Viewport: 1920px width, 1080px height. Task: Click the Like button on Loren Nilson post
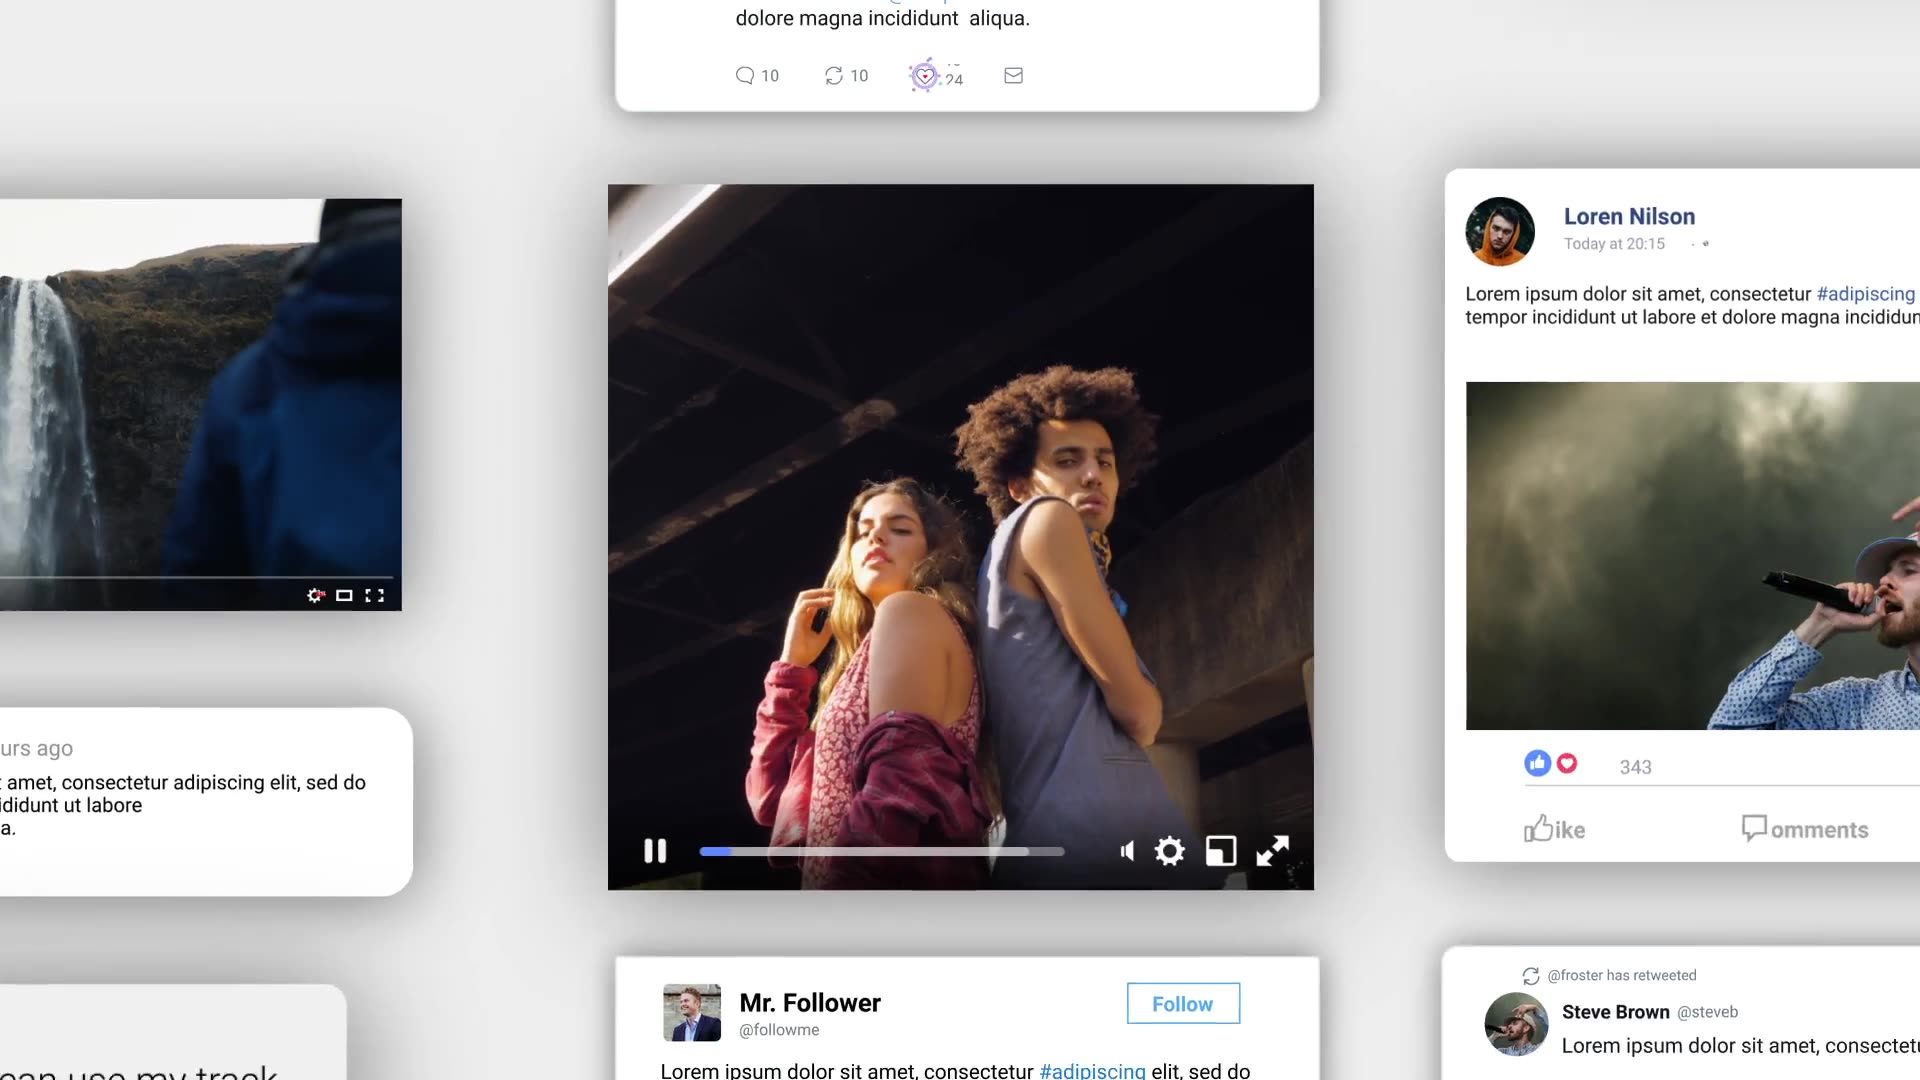coord(1555,828)
